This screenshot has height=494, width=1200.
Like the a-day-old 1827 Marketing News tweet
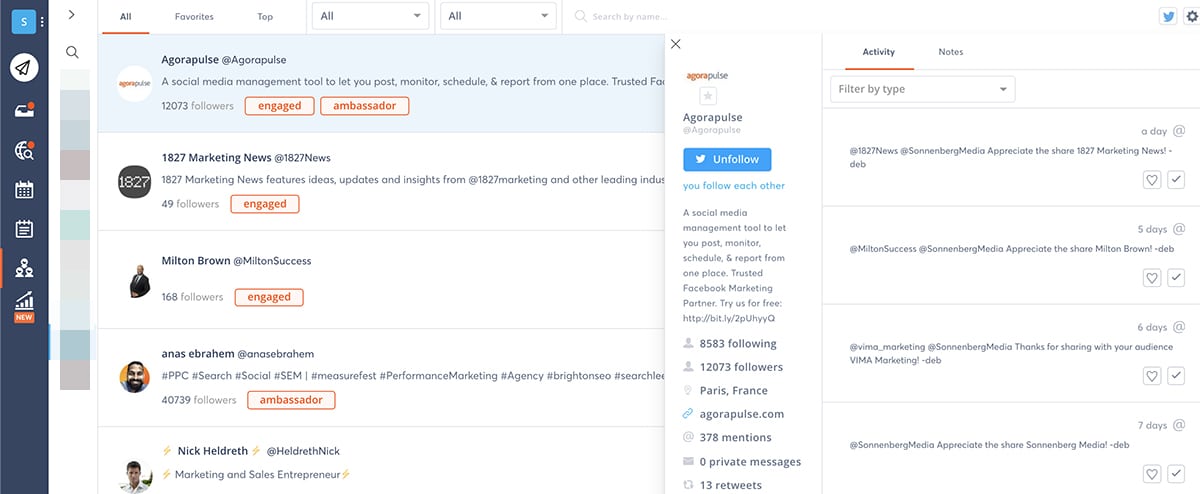click(1152, 180)
